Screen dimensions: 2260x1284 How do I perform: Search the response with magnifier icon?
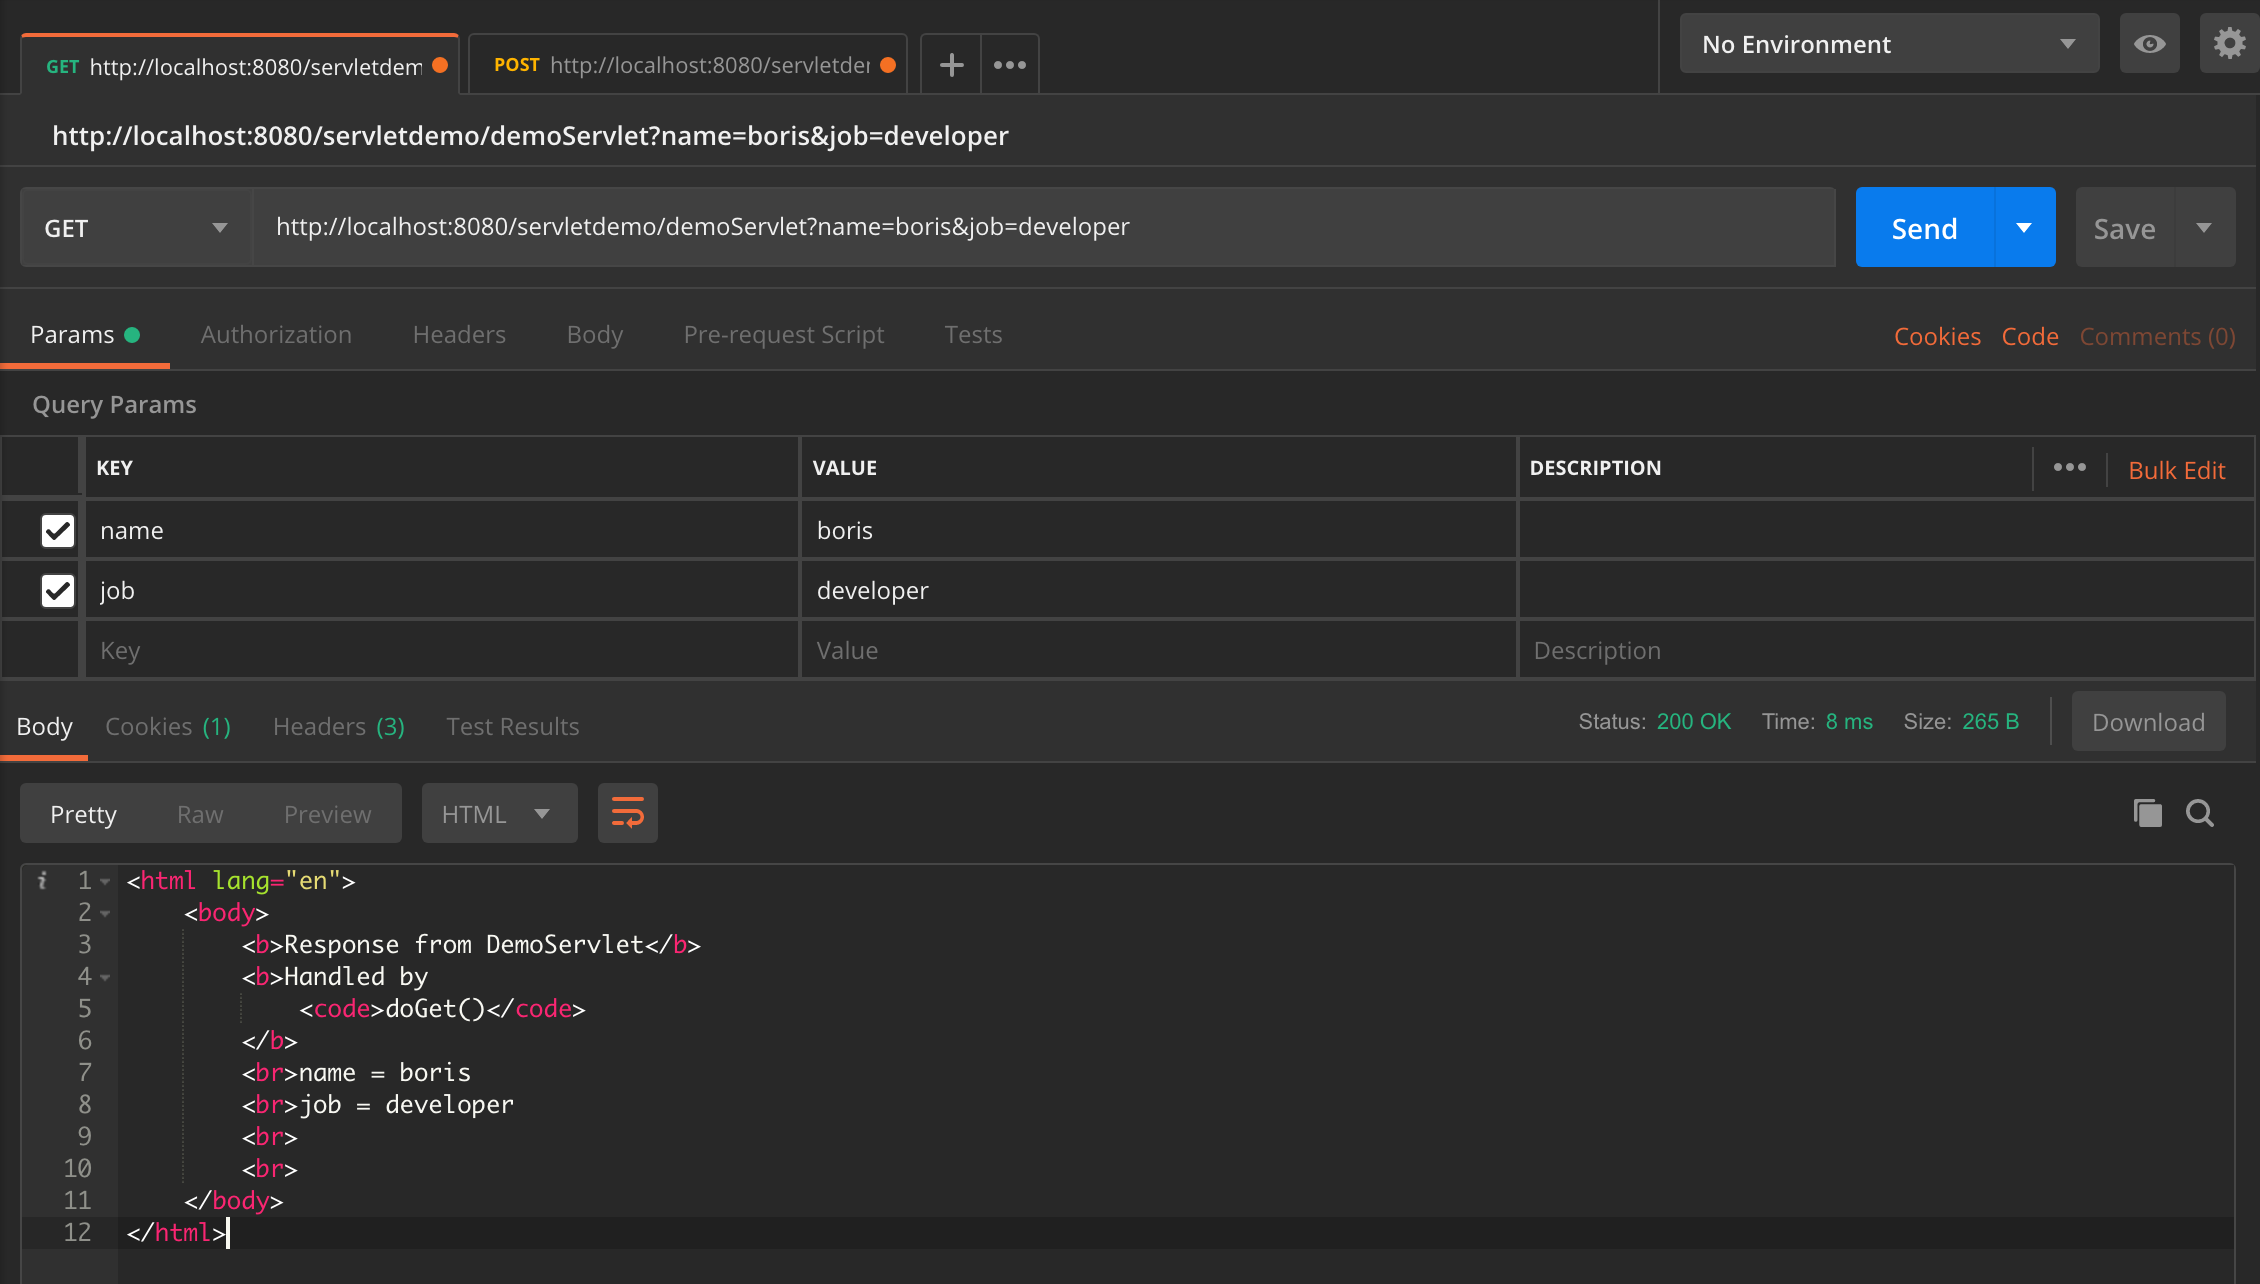coord(2200,813)
